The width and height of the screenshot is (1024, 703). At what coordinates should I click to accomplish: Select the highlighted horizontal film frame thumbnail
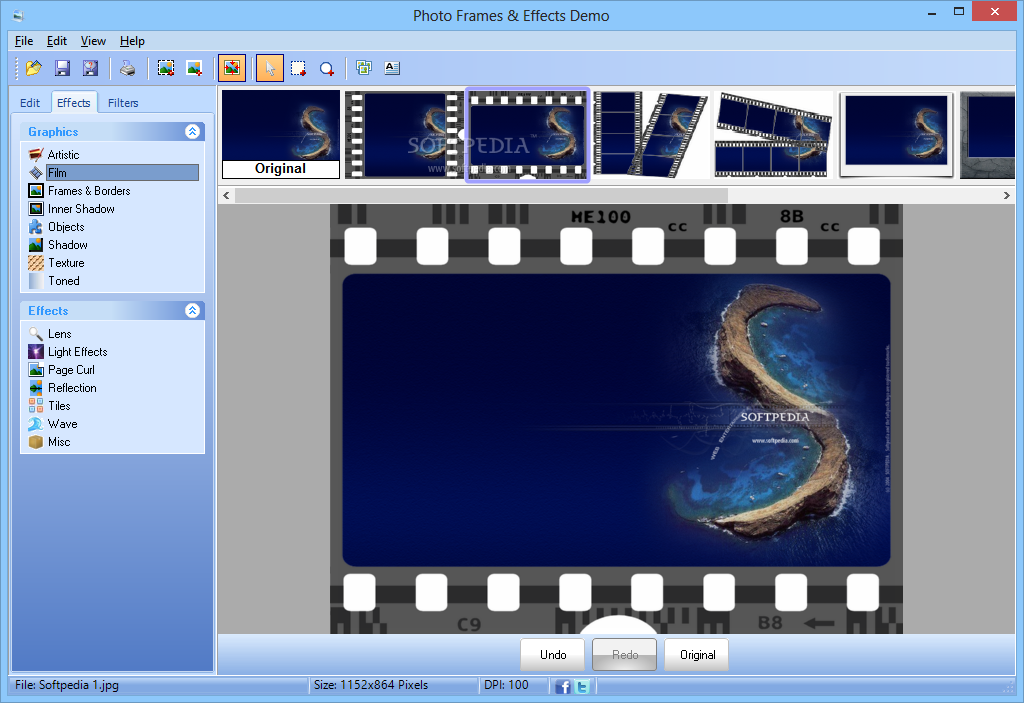pyautogui.click(x=527, y=135)
